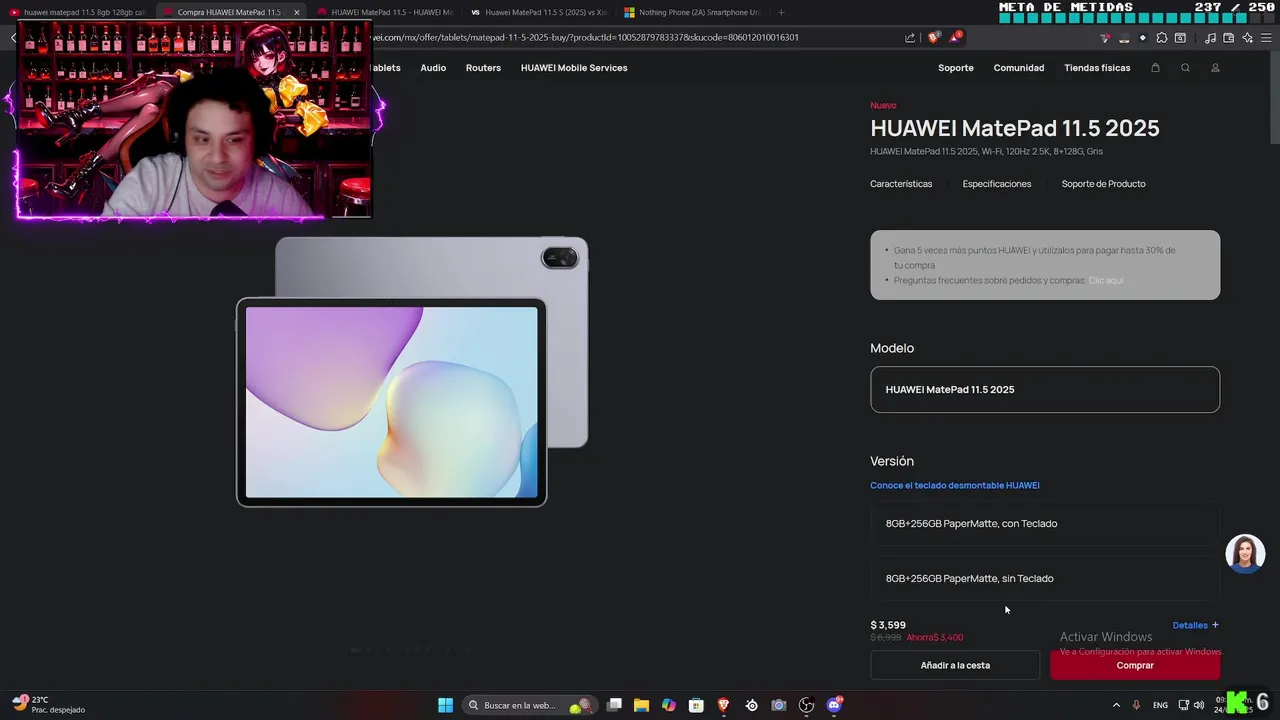Show hidden system tray icons

click(1116, 705)
